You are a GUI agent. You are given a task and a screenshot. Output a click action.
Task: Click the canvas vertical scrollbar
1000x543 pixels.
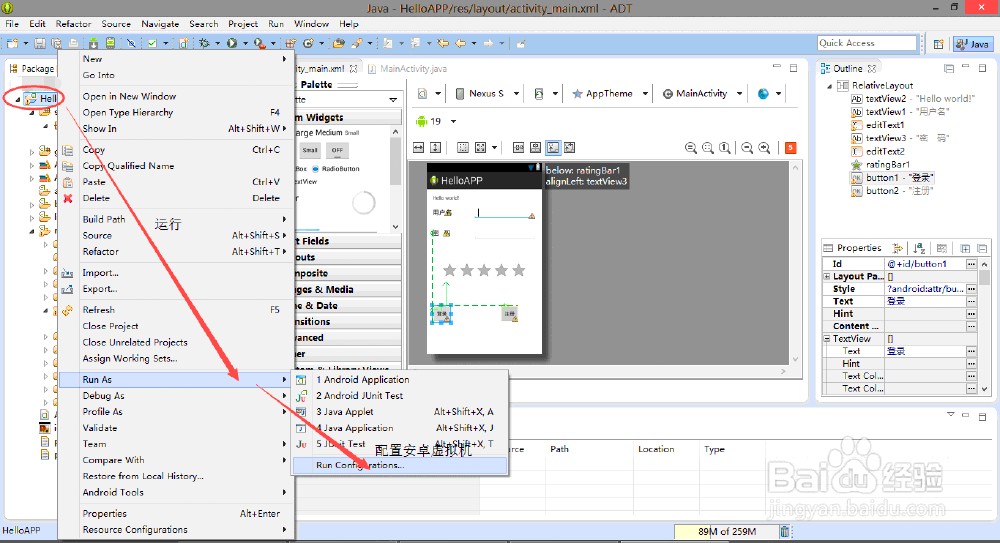point(795,264)
